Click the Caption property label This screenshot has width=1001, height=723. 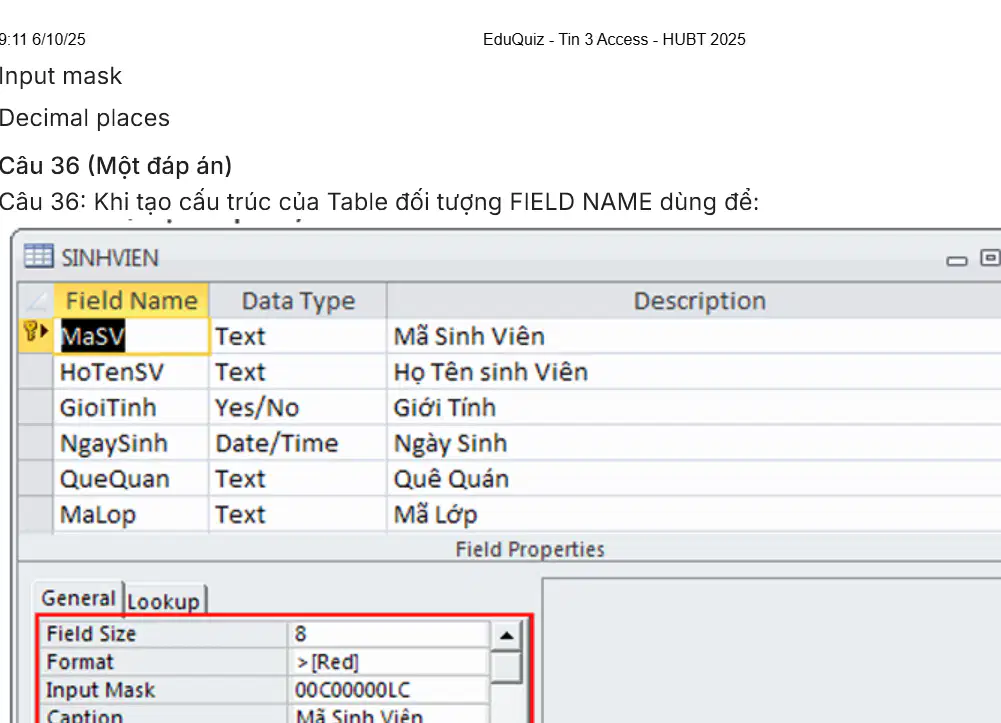(84, 715)
